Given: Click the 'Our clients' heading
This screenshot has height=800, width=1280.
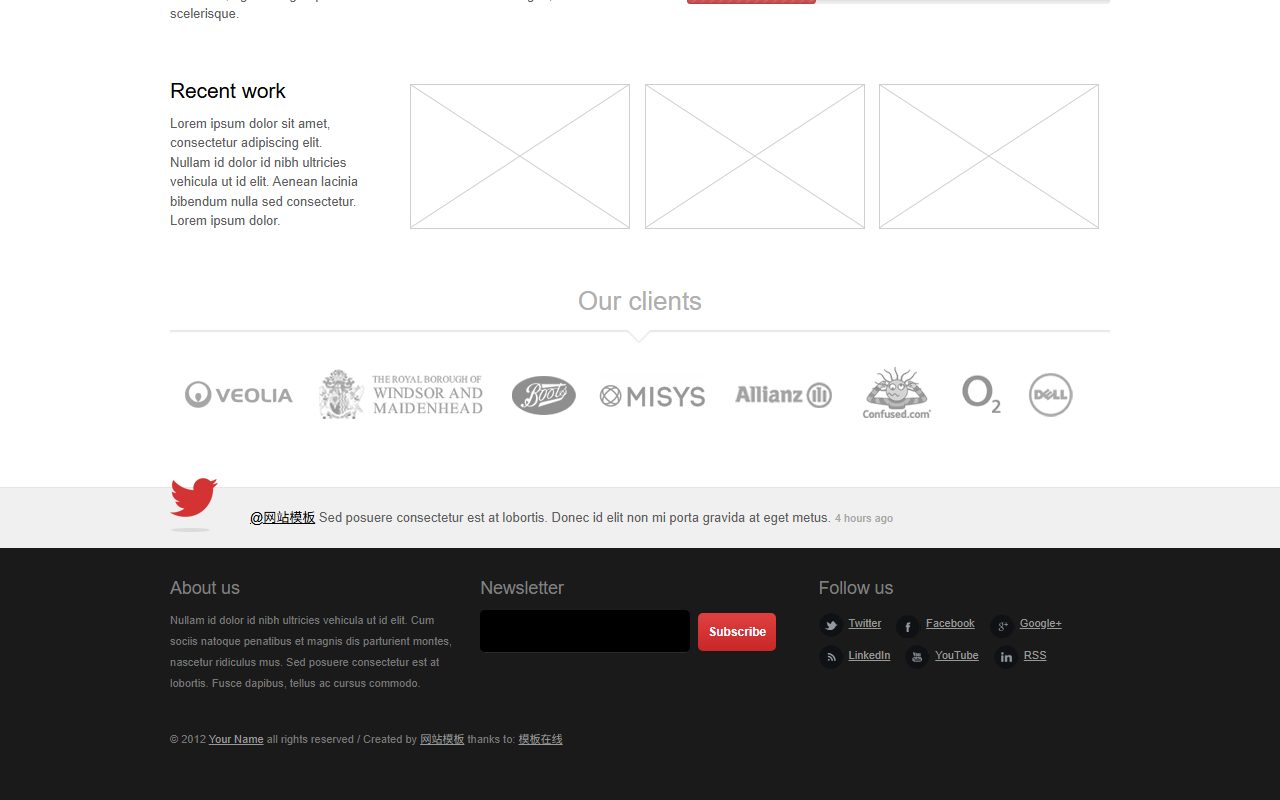Looking at the screenshot, I should click(x=640, y=301).
